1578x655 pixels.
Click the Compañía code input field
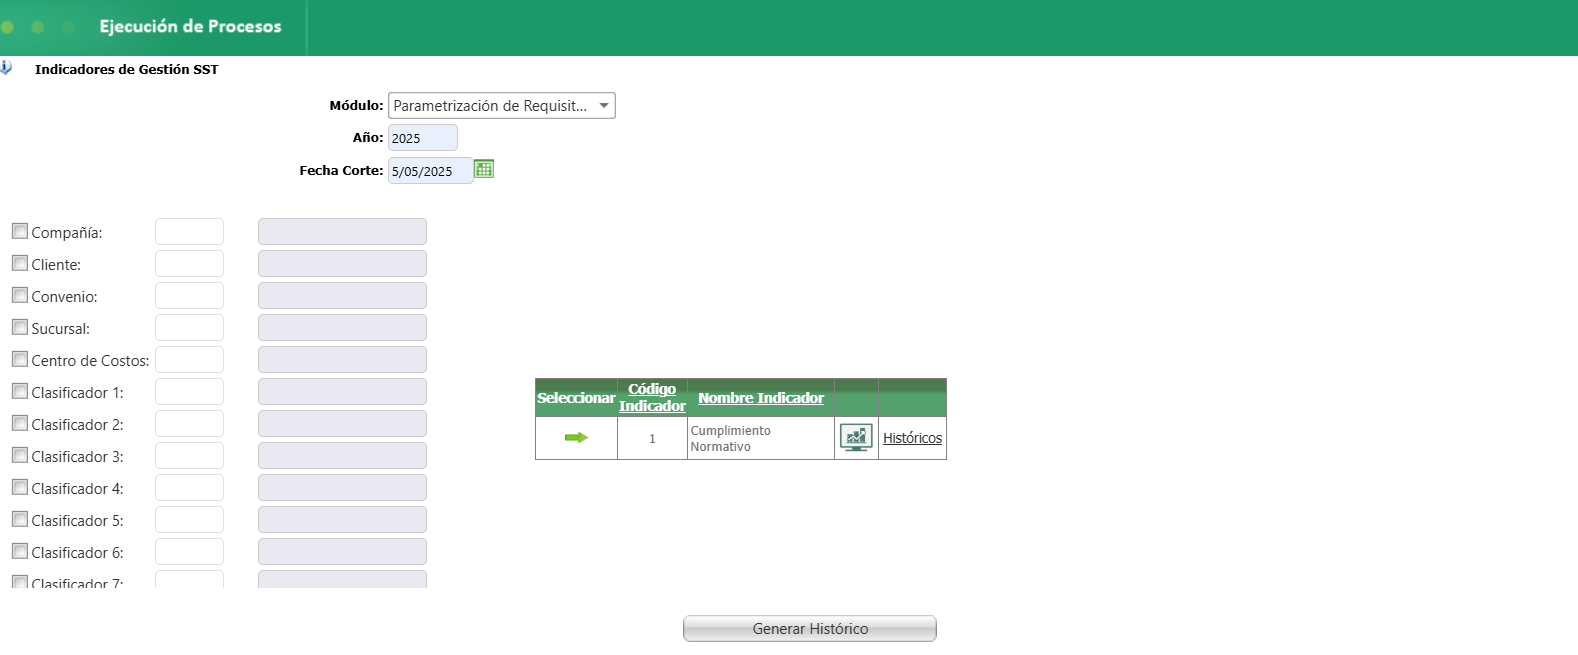coord(189,231)
